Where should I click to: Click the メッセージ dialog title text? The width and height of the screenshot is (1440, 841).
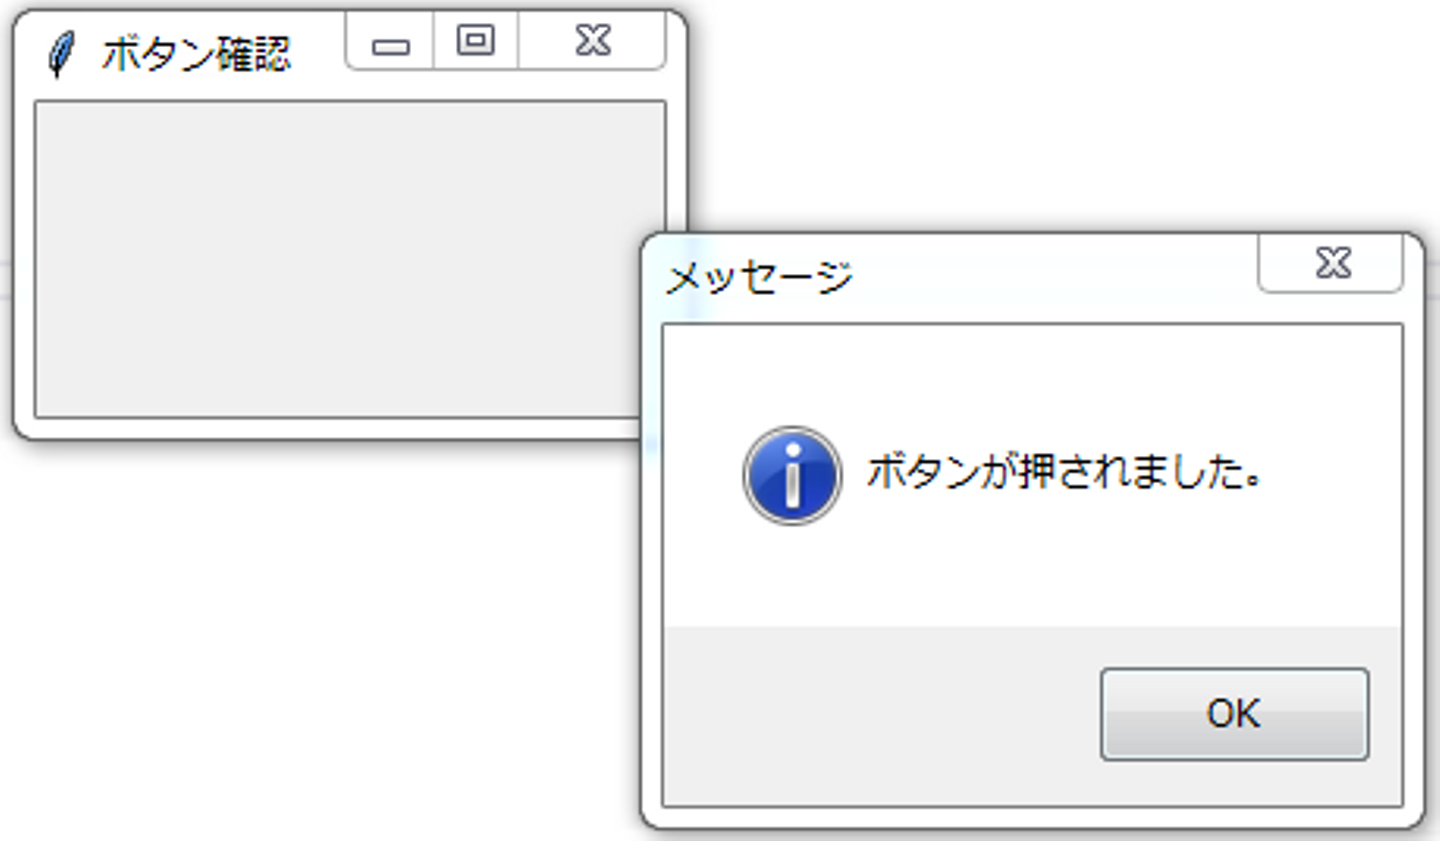point(759,277)
